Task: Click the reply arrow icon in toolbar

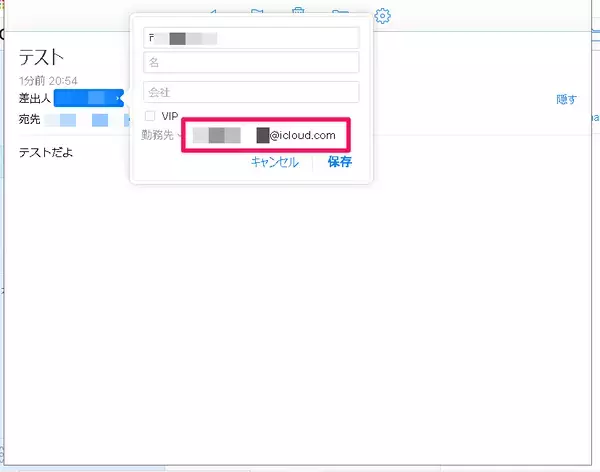Action: (211, 13)
